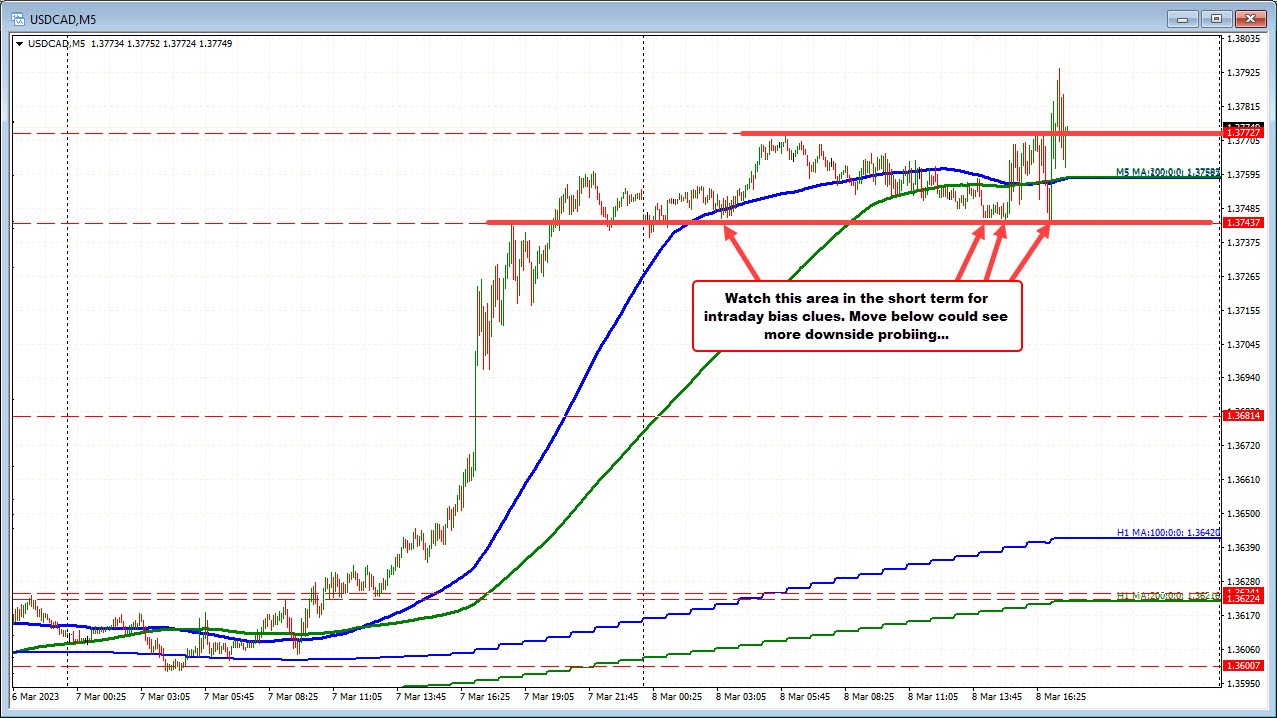The image size is (1277, 718).
Task: Click the 8 Mar 08:25 time label
Action: 870,695
